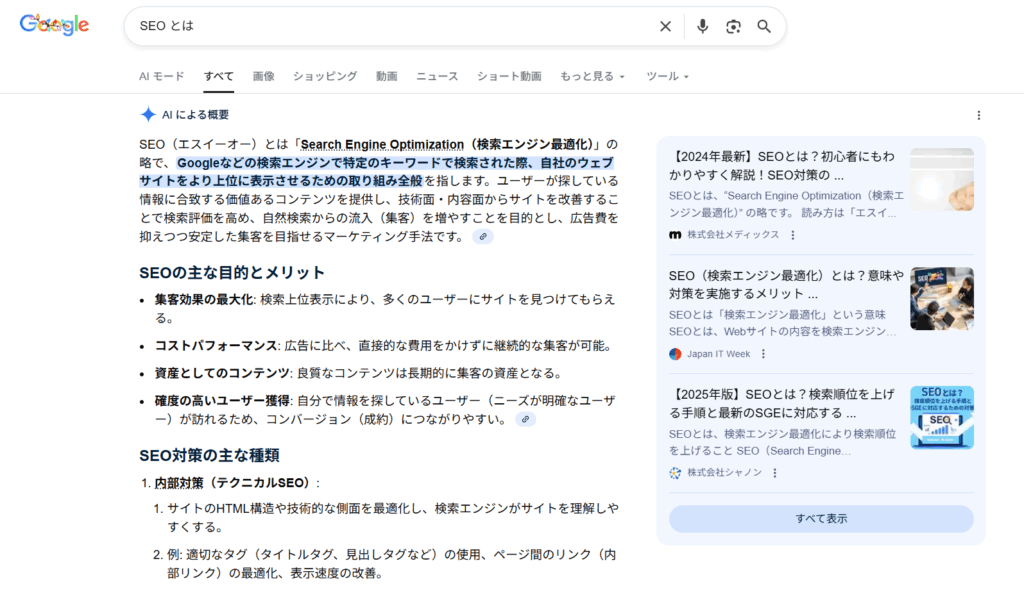This screenshot has height=593, width=1024.
Task: Open the ツール dropdown
Action: pyautogui.click(x=666, y=75)
